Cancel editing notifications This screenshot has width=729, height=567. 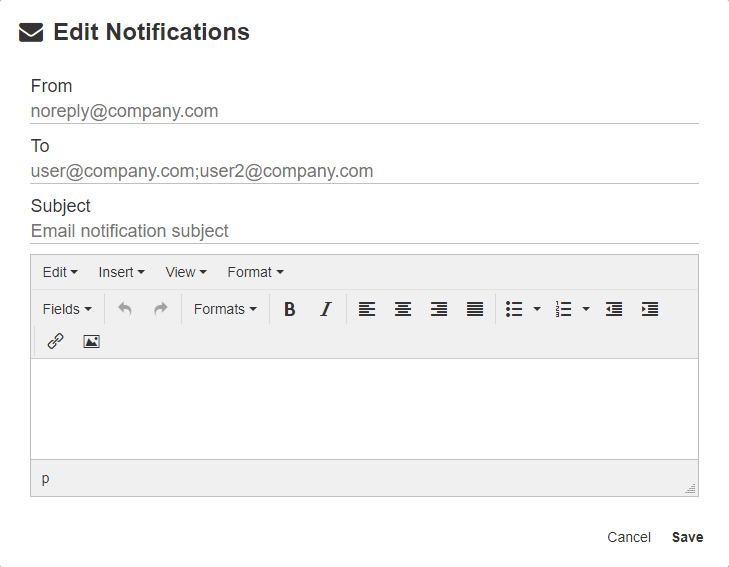pyautogui.click(x=629, y=537)
